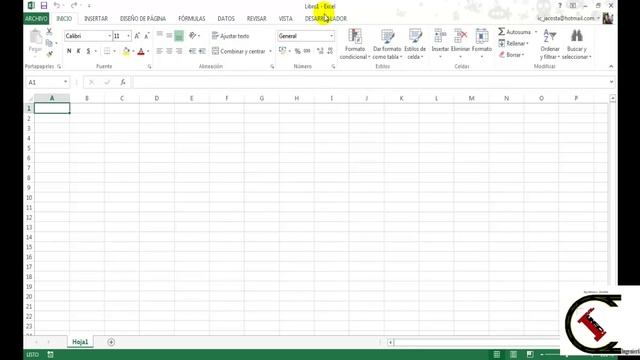The width and height of the screenshot is (640, 360).
Task: Open Formato condicional menu
Action: pos(355,44)
